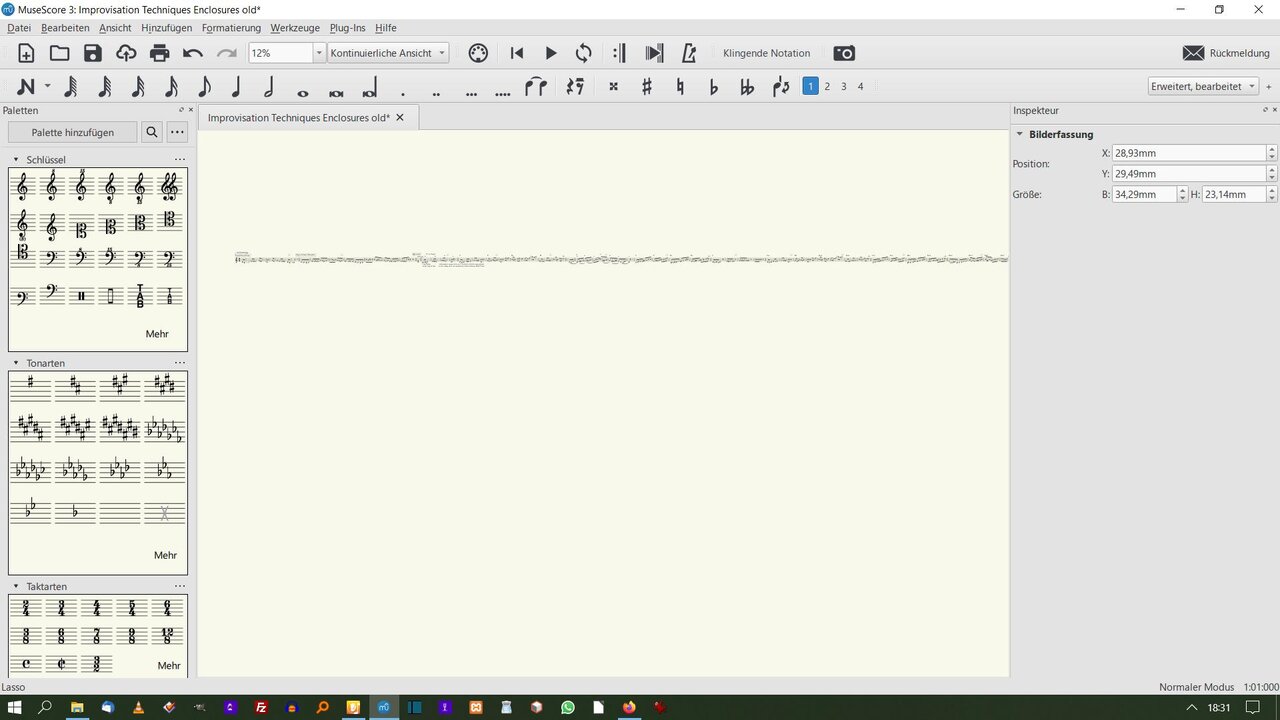Click 'Mehr' in the Schlüssel palette
The height and width of the screenshot is (720, 1280).
click(x=157, y=334)
